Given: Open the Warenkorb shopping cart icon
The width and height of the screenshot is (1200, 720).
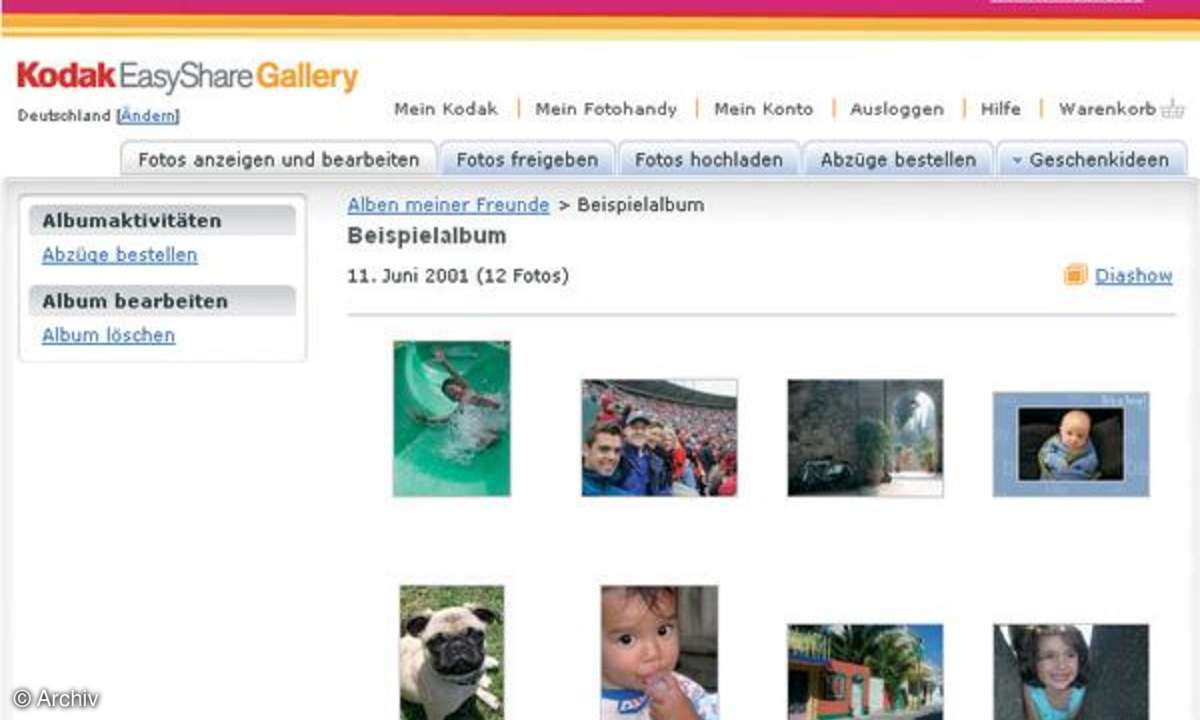Looking at the screenshot, I should pyautogui.click(x=1172, y=109).
